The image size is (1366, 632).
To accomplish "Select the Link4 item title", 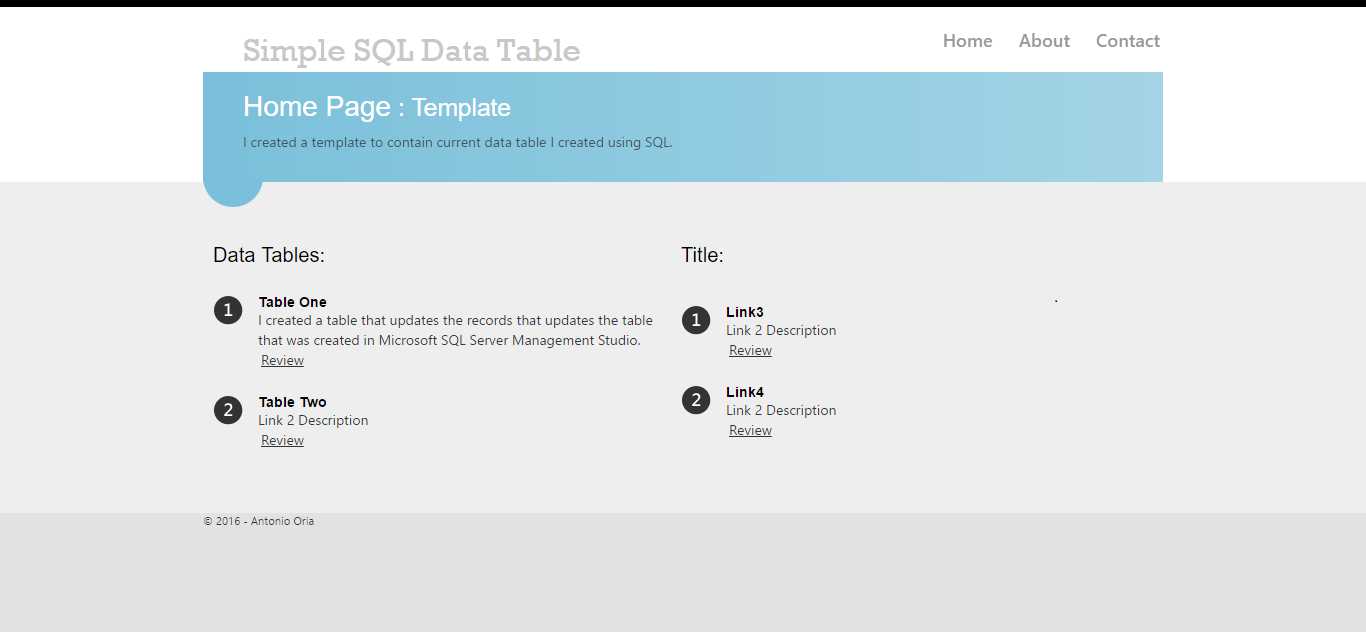I will (745, 392).
